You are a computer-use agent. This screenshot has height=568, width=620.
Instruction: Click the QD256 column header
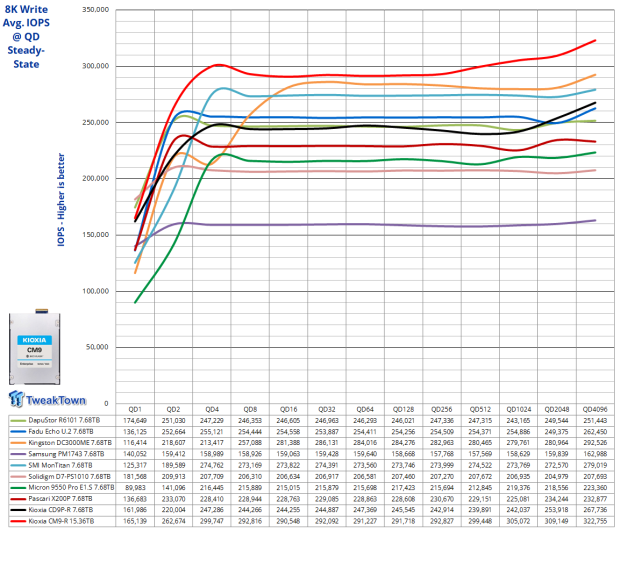pos(442,409)
